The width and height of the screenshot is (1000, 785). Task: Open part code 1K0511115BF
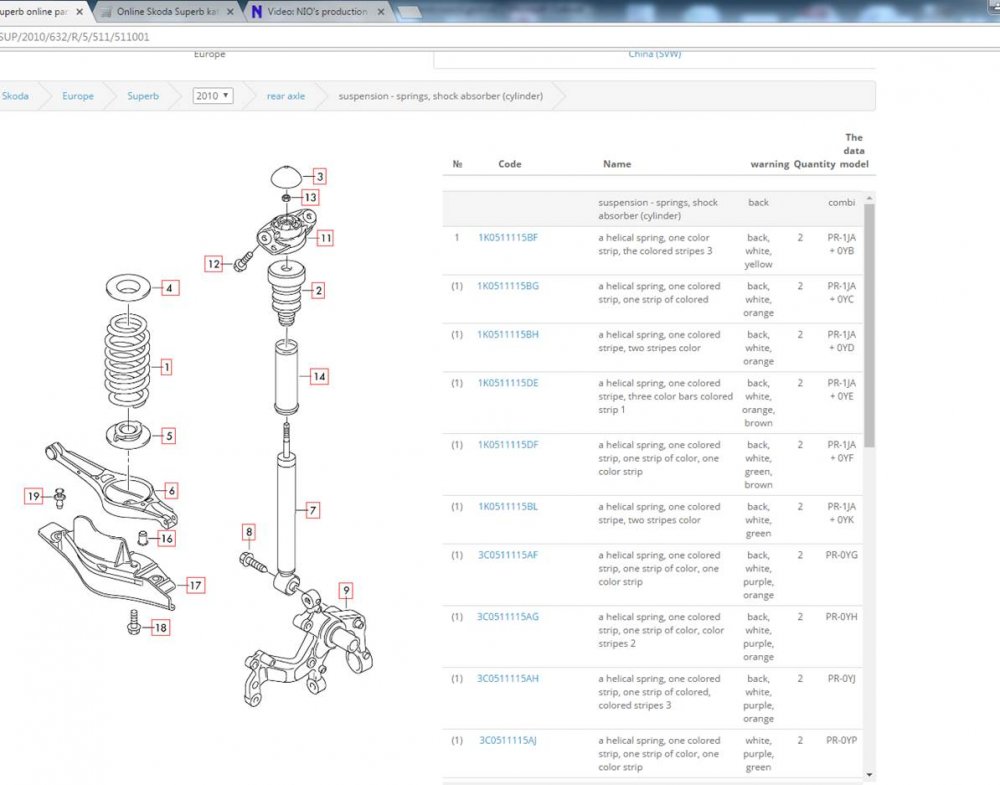508,237
